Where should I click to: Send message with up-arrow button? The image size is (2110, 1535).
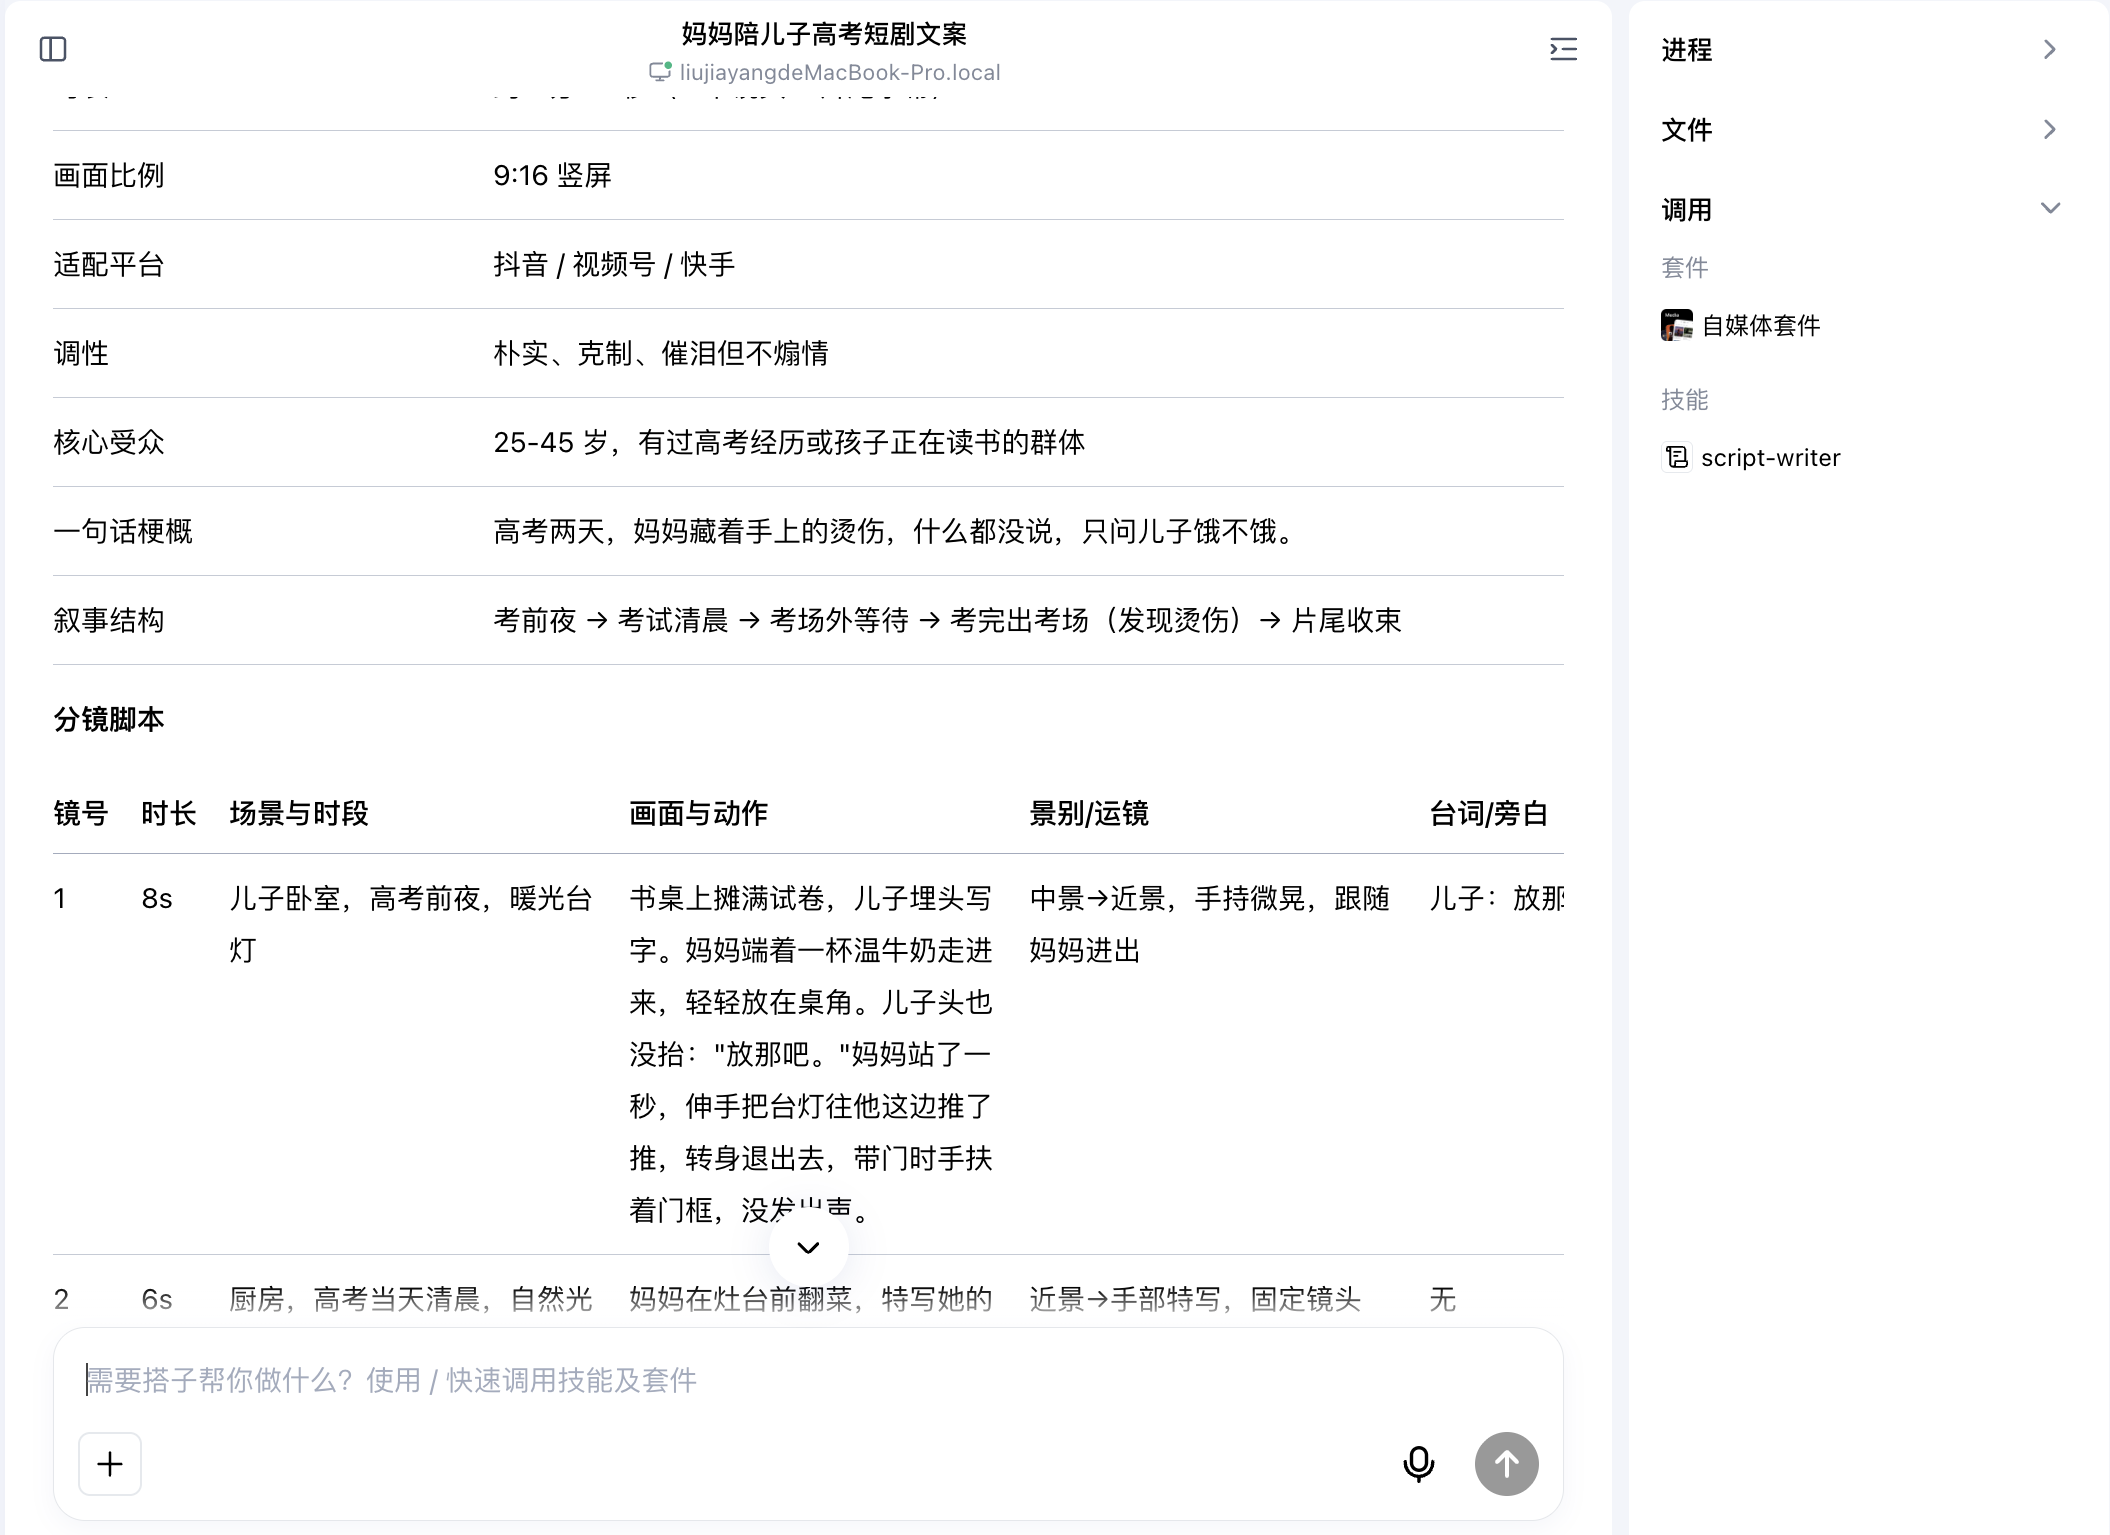click(1506, 1464)
